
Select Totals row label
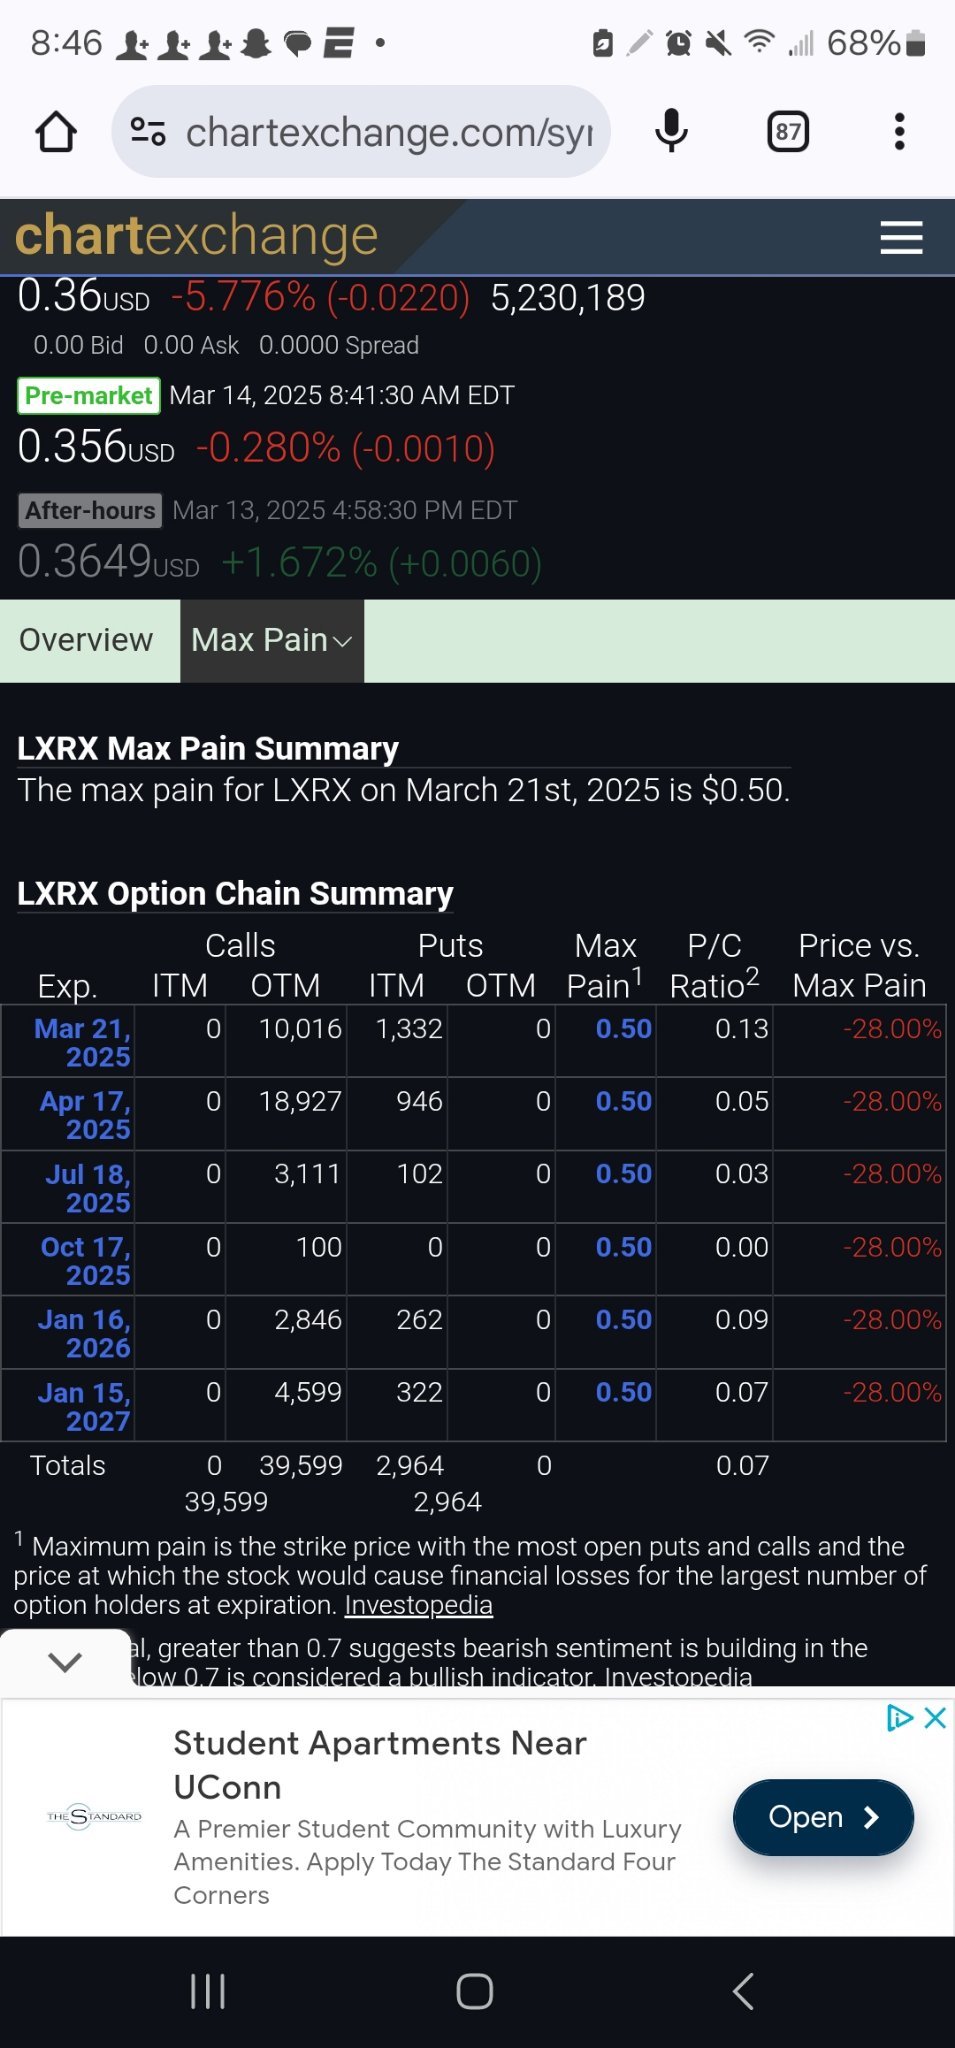(68, 1466)
